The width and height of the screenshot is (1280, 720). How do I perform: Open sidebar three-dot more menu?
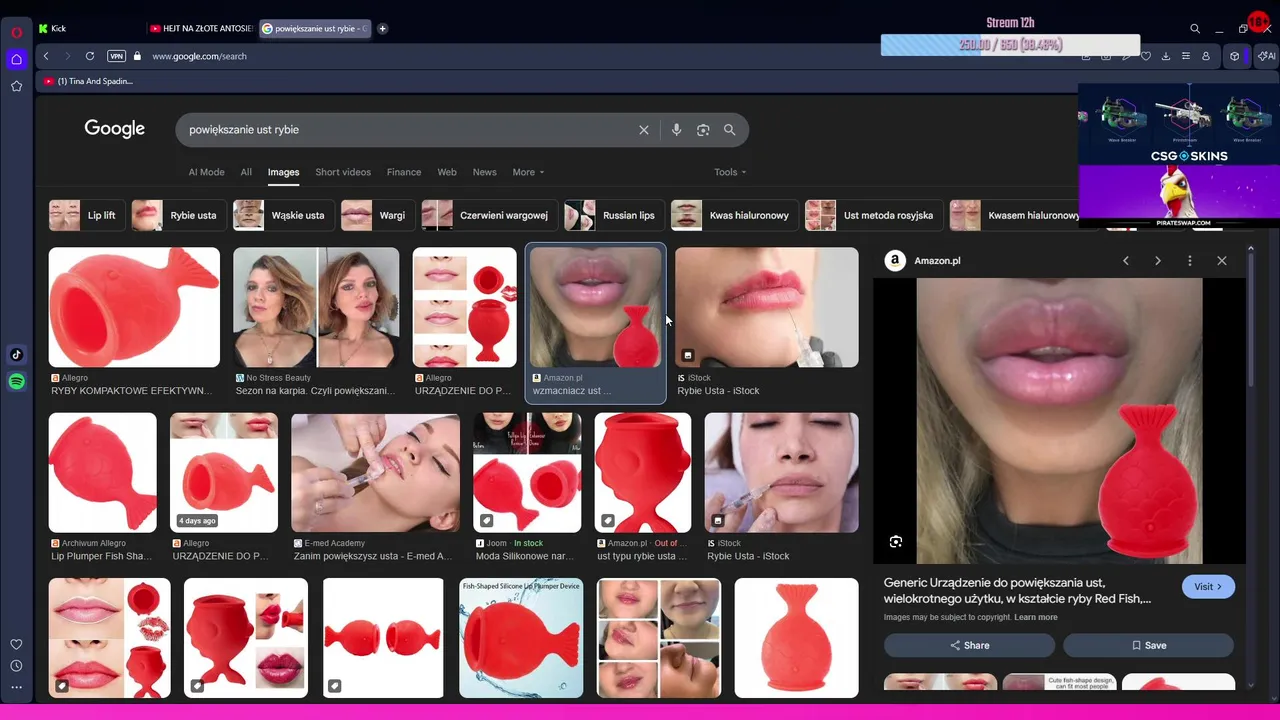pos(16,687)
